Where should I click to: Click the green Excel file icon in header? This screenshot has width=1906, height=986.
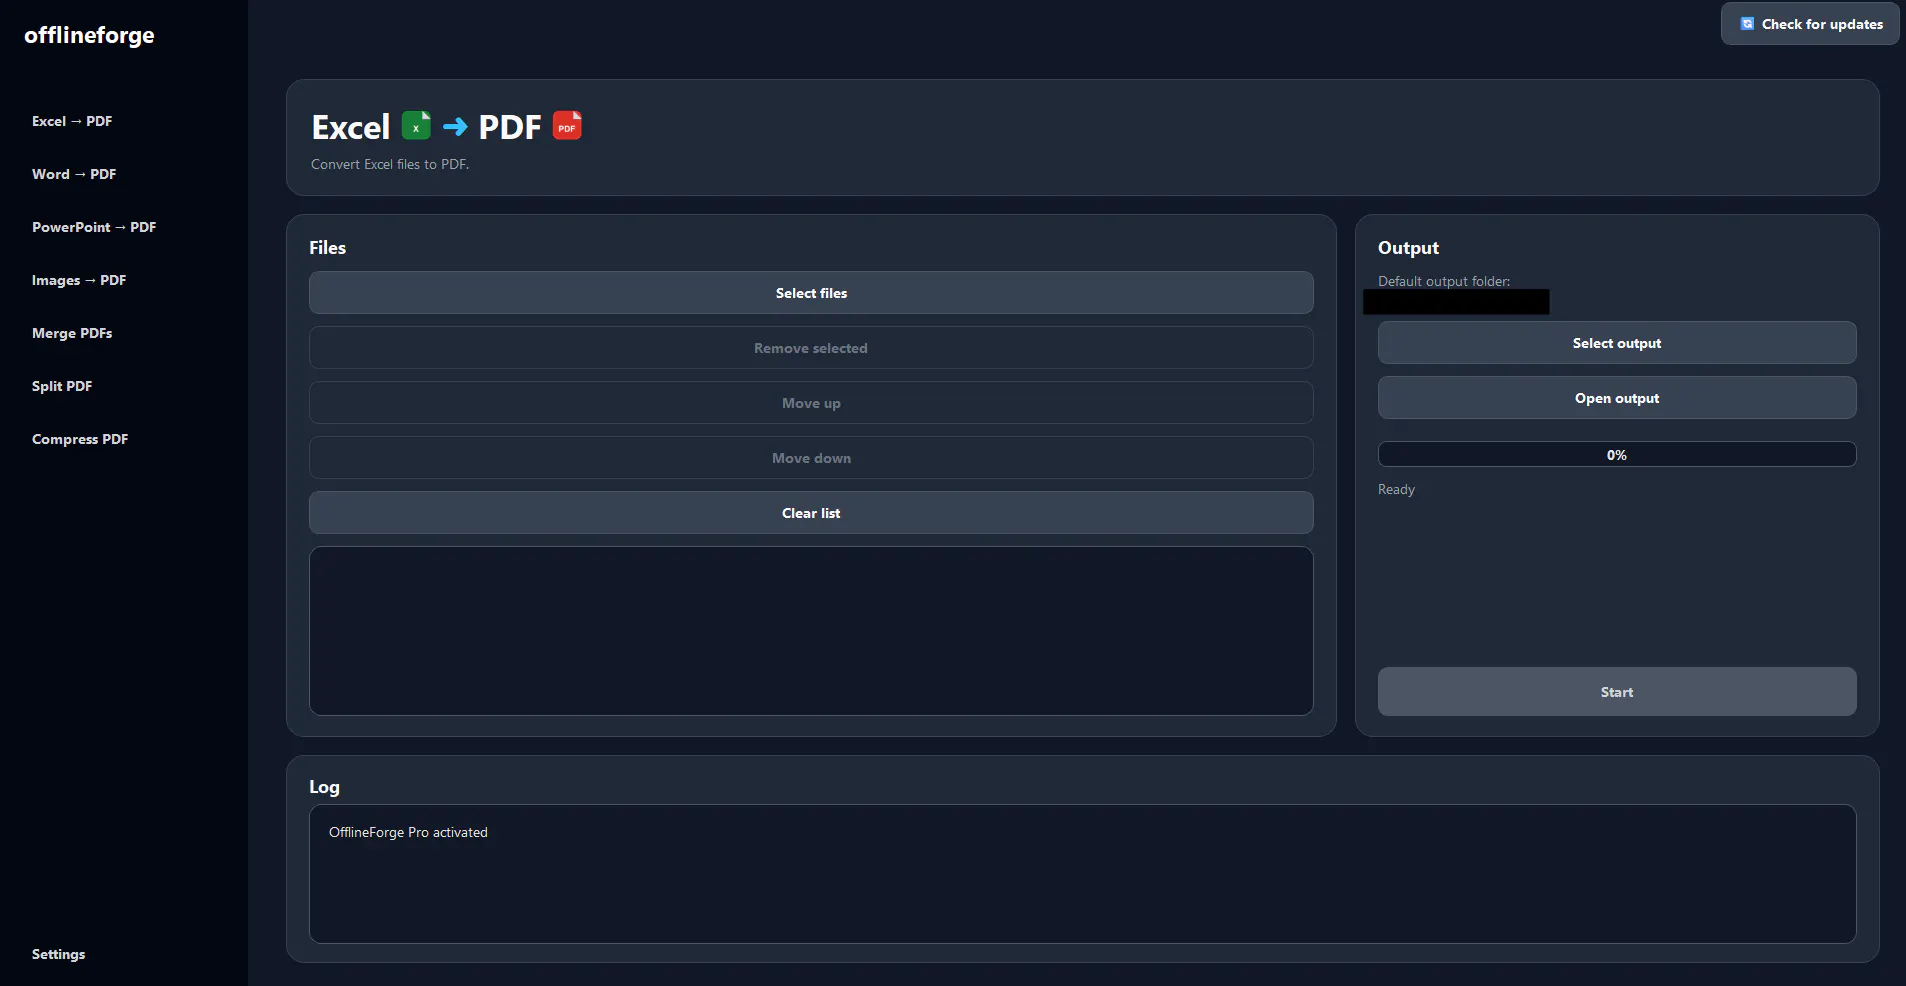tap(416, 126)
